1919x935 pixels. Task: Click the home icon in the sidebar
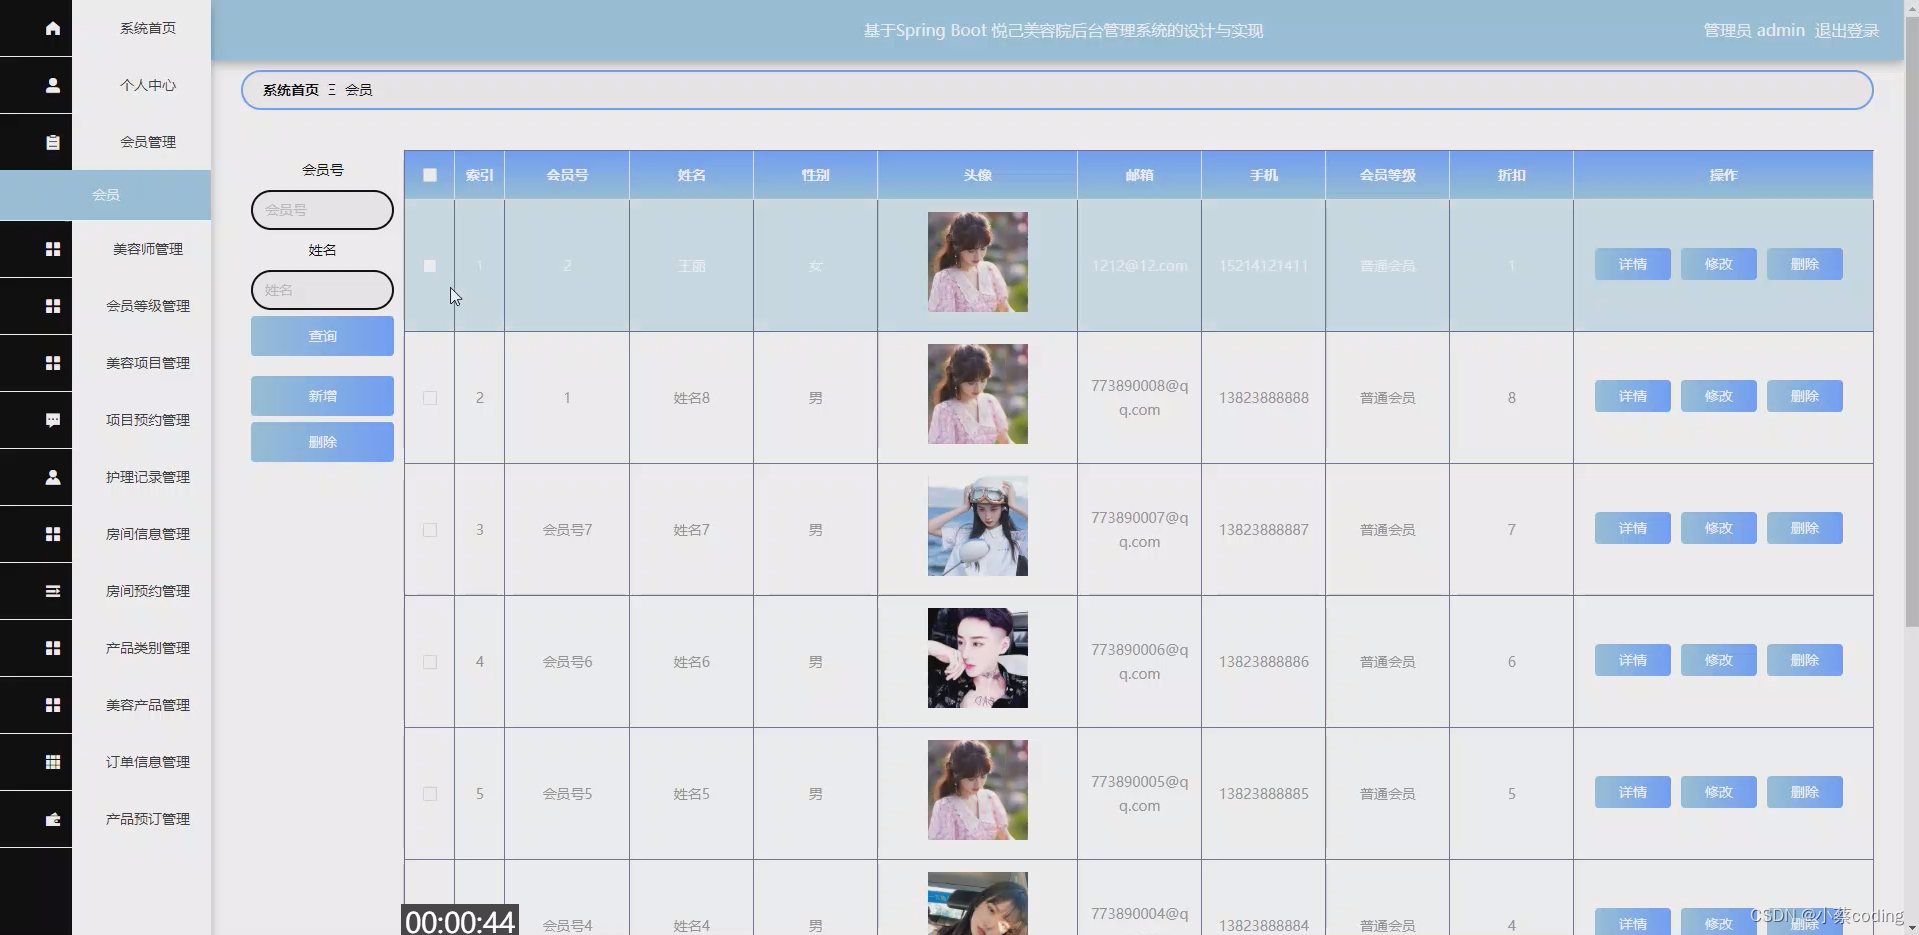click(x=52, y=28)
